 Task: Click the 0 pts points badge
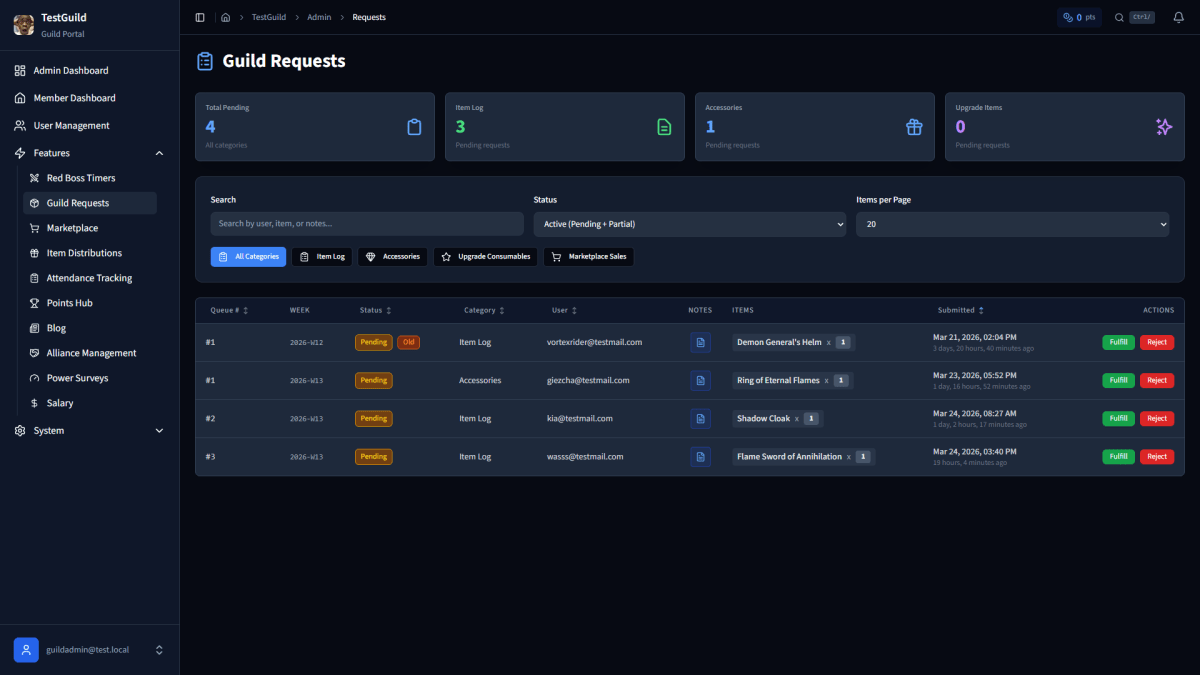coord(1079,17)
